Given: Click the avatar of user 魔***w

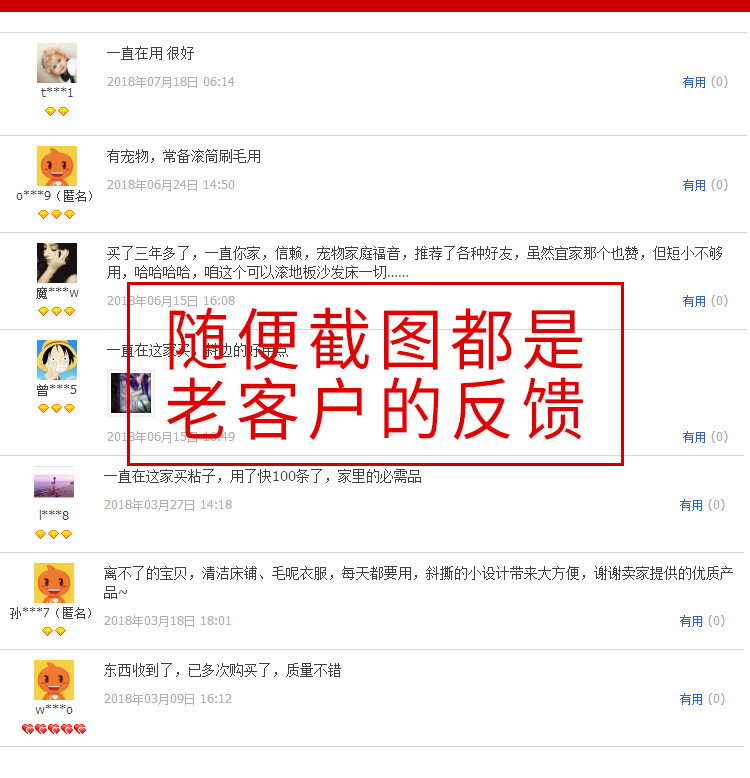Looking at the screenshot, I should 57,263.
